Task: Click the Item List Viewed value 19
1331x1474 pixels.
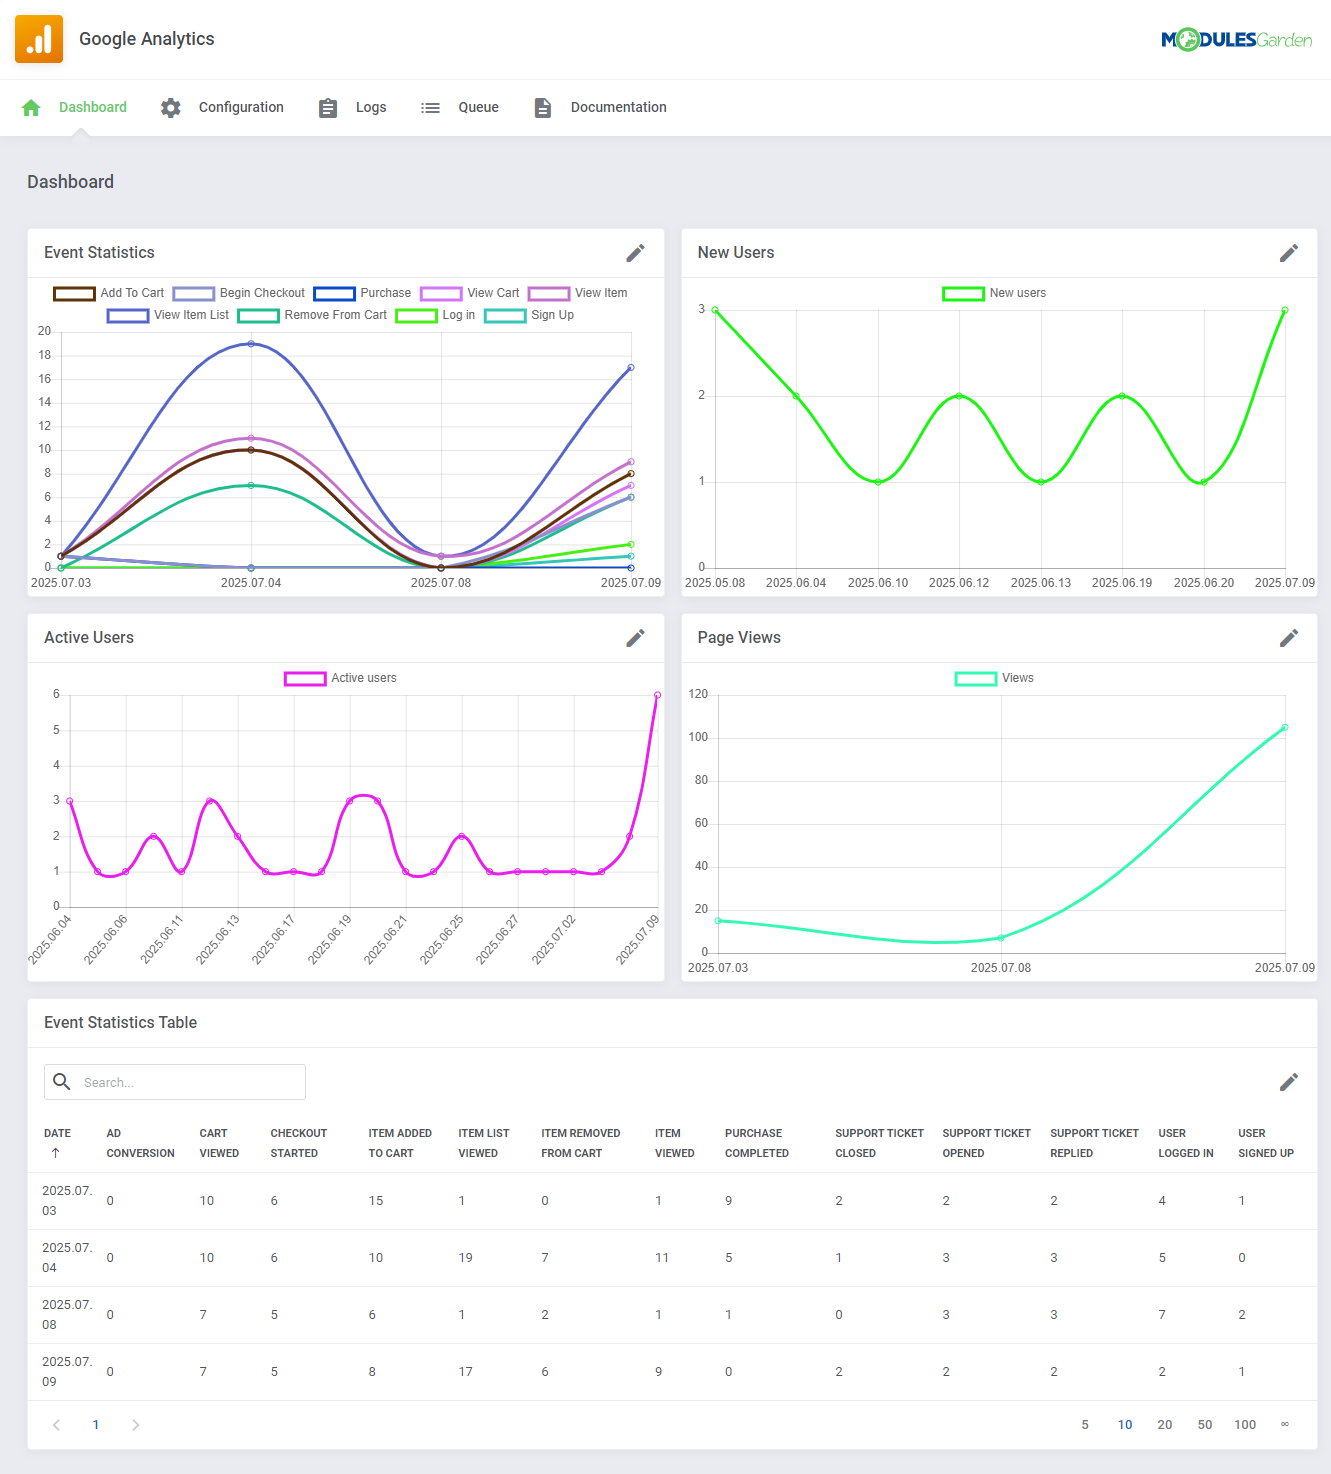Action: [466, 1258]
